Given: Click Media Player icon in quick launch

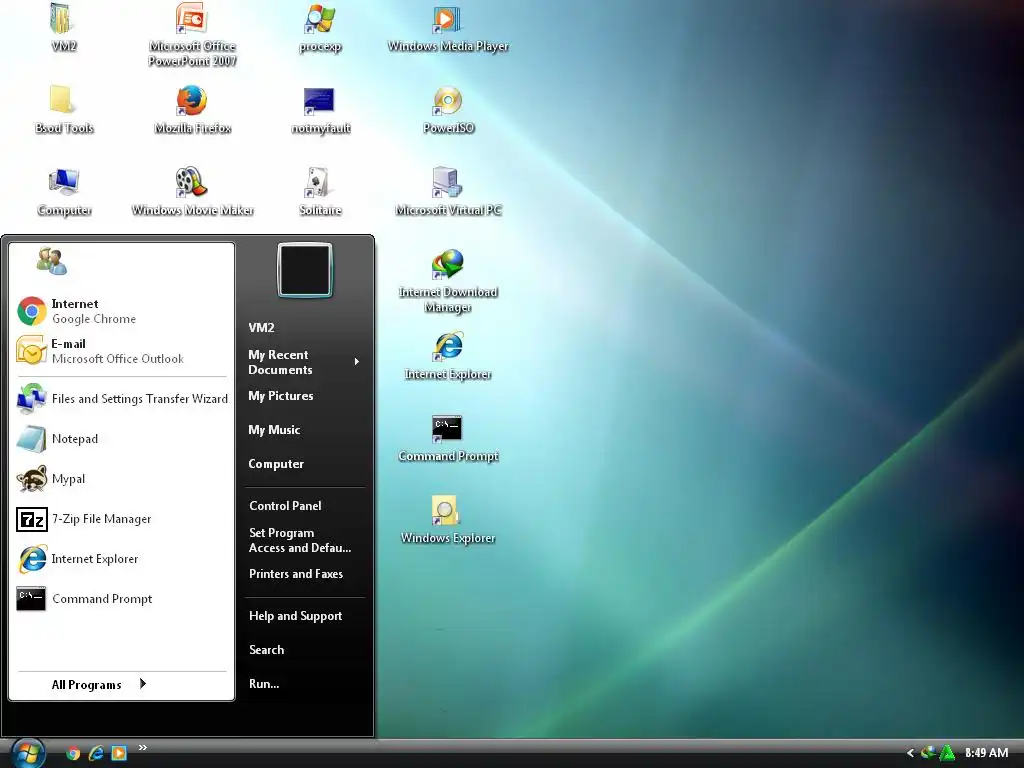Looking at the screenshot, I should pos(119,753).
